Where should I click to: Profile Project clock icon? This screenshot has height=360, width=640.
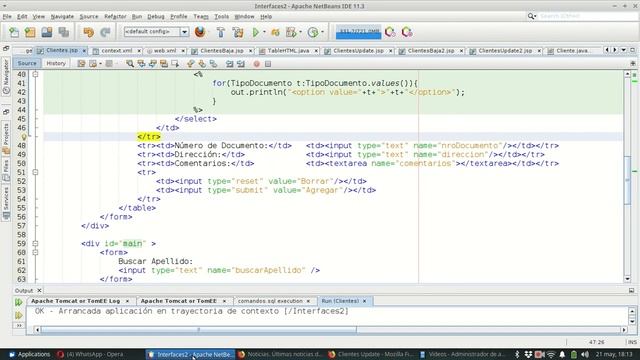coord(313,32)
